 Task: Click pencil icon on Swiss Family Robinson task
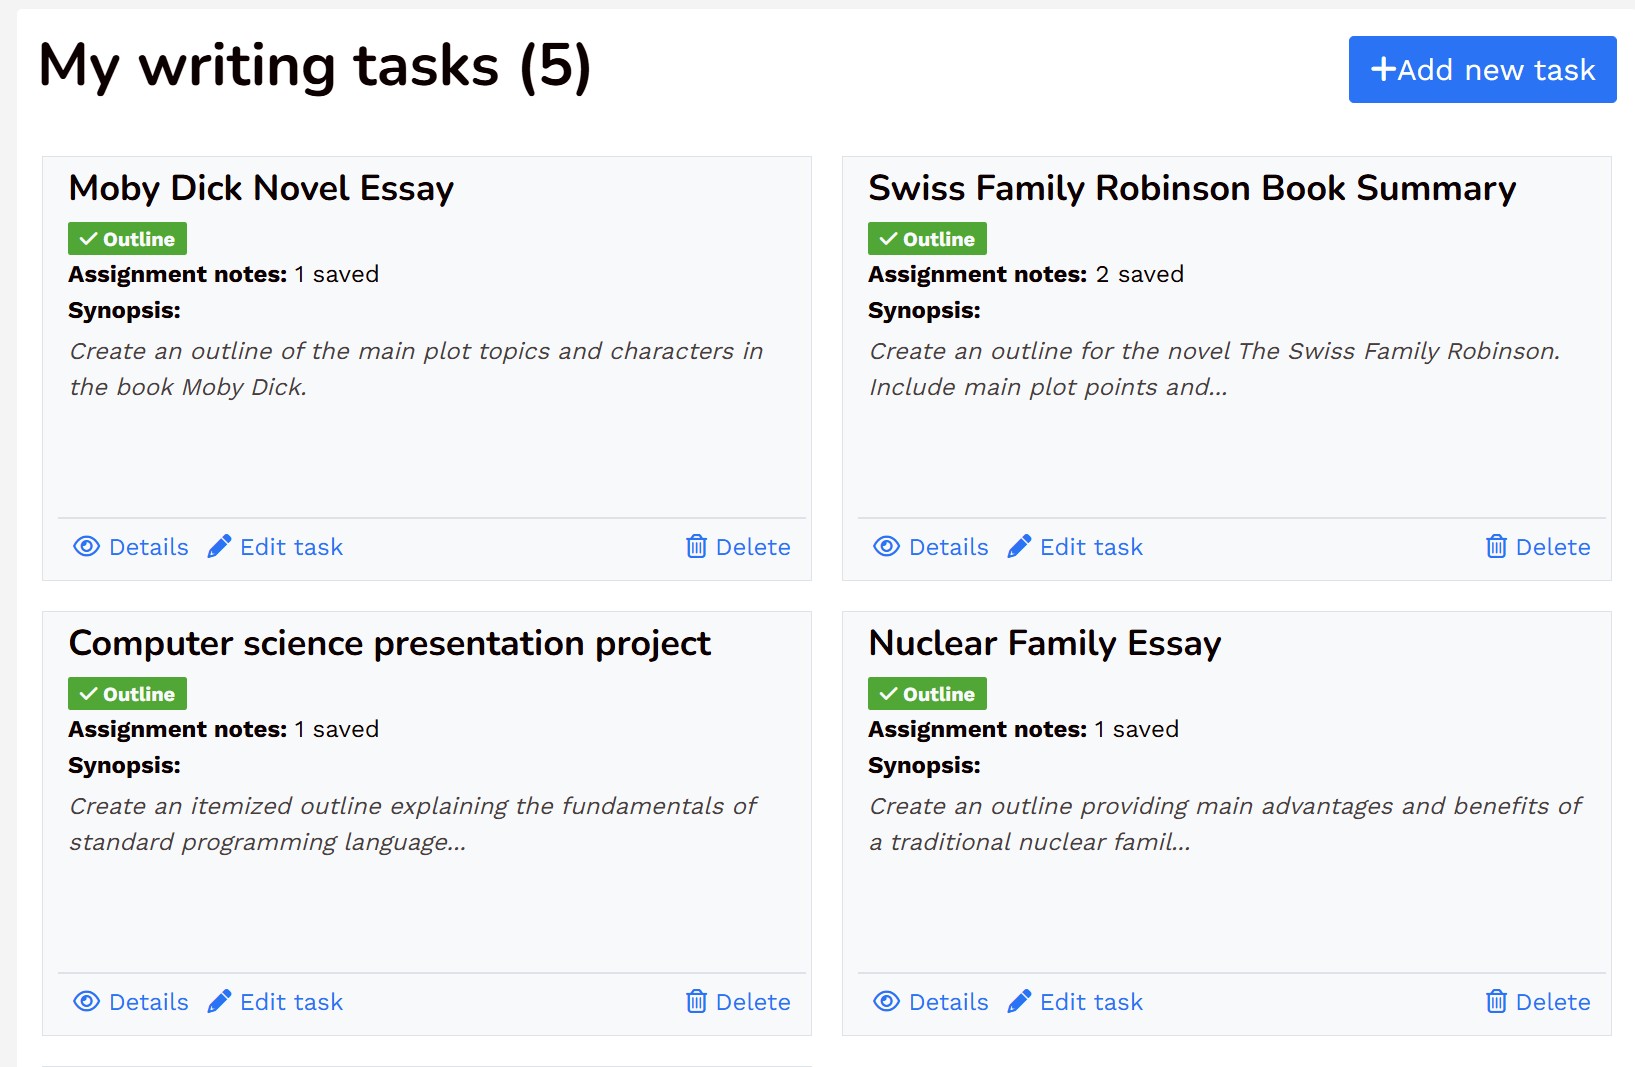(1019, 546)
